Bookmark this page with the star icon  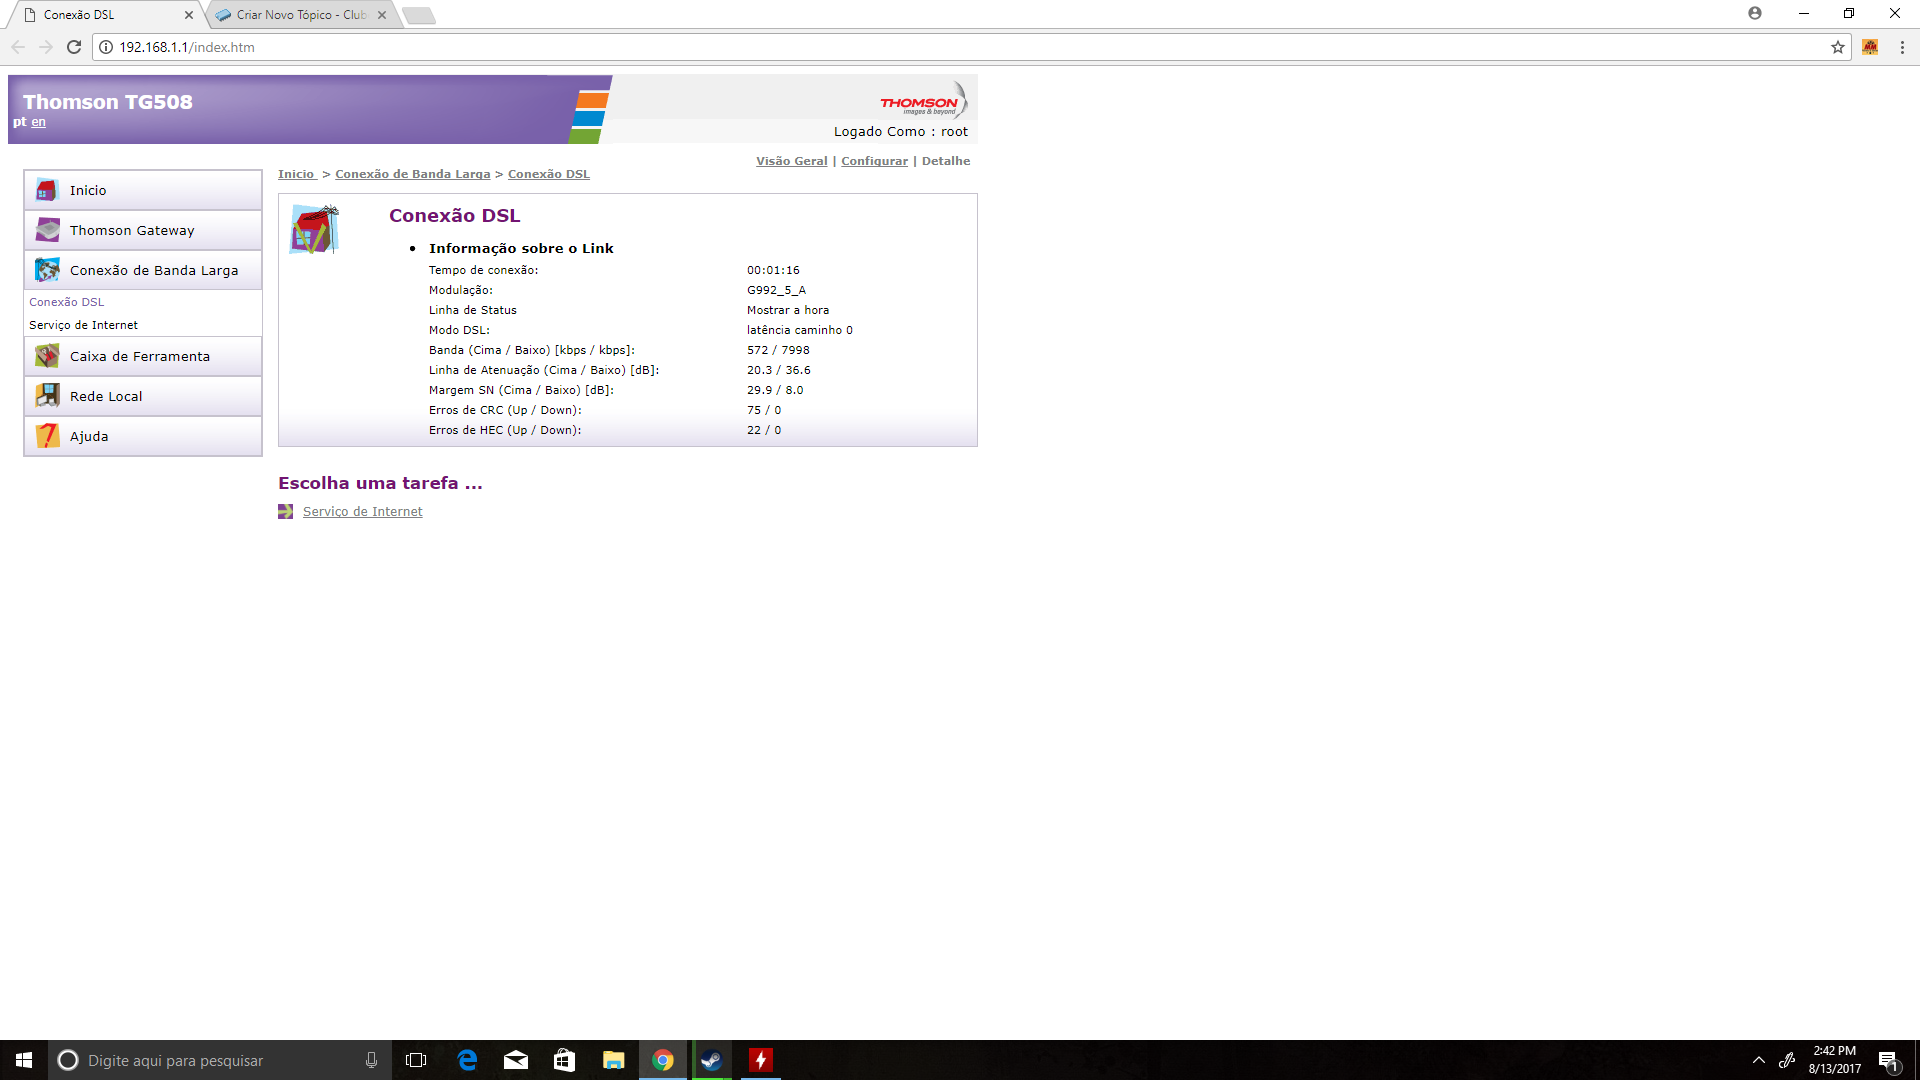coord(1838,47)
